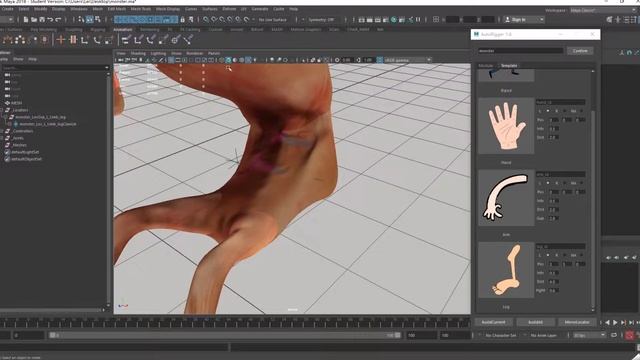This screenshot has width=640, height=360.
Task: Open the menu set dropdown at top left
Action: (x=7, y=20)
